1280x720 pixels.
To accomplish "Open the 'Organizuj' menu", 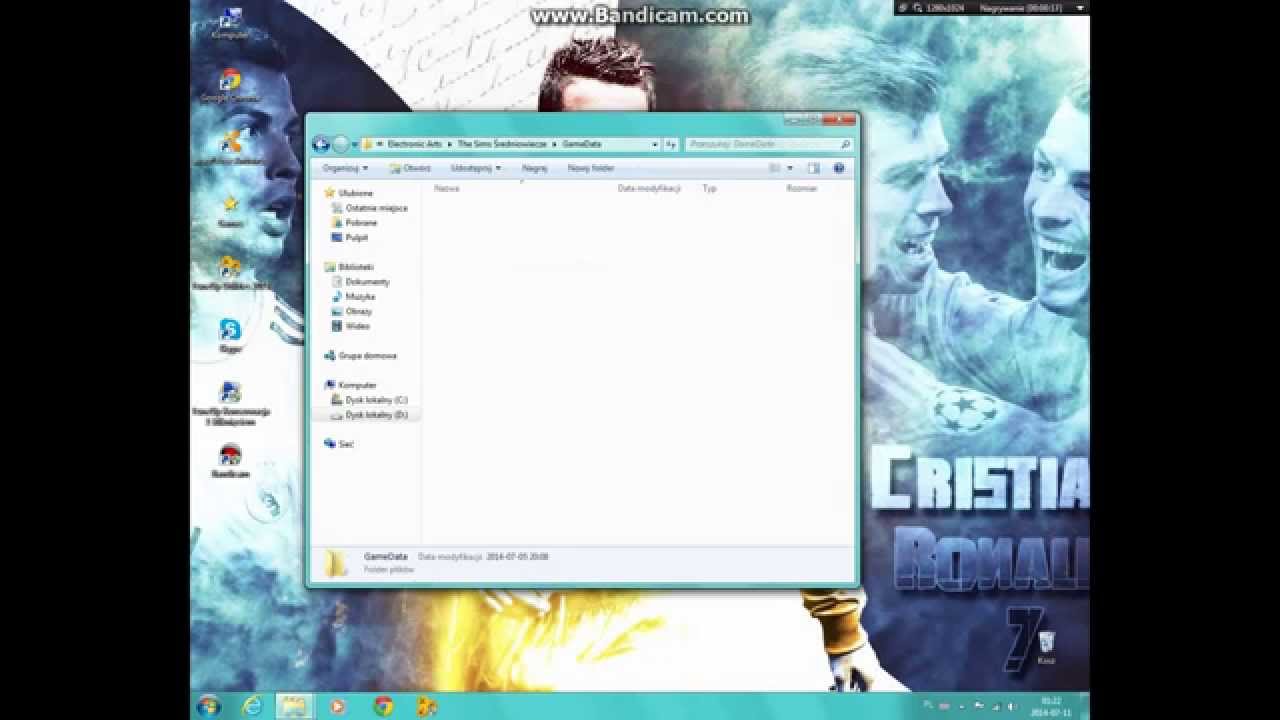I will (x=345, y=168).
